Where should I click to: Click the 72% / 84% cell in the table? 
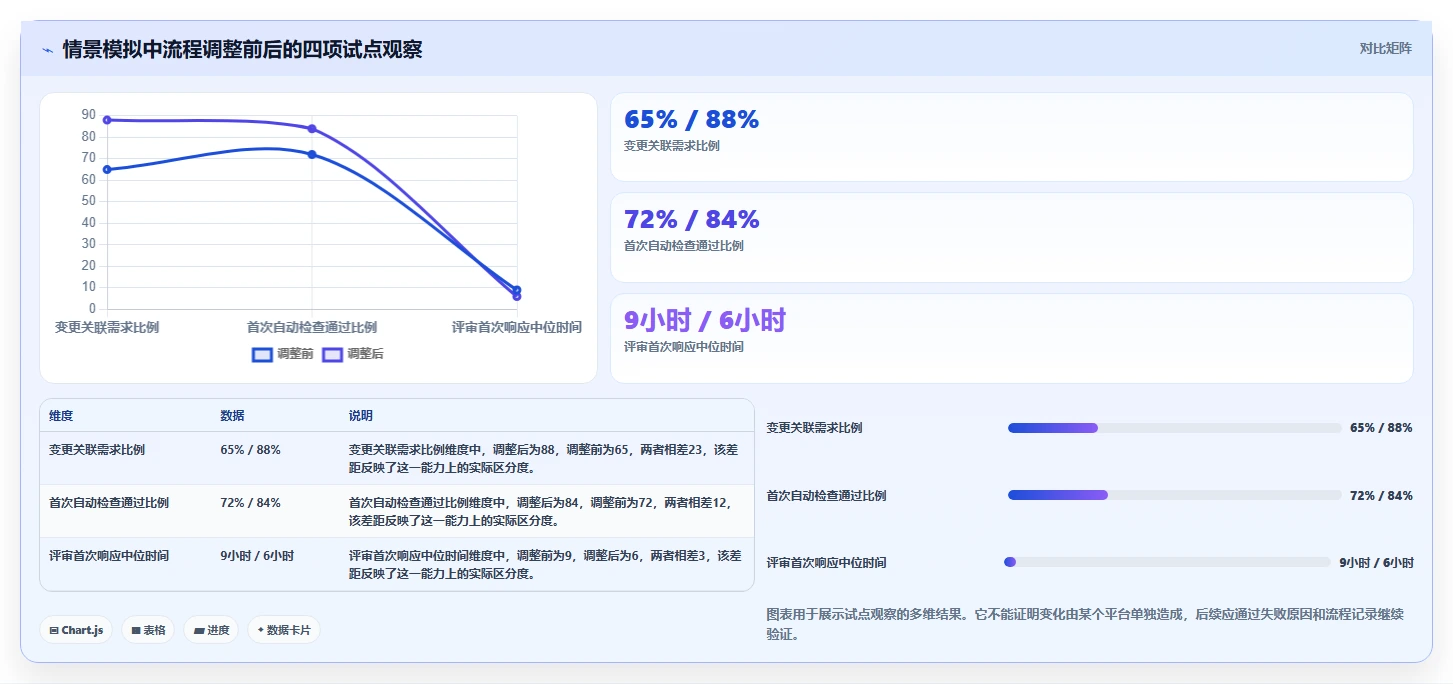tap(250, 503)
